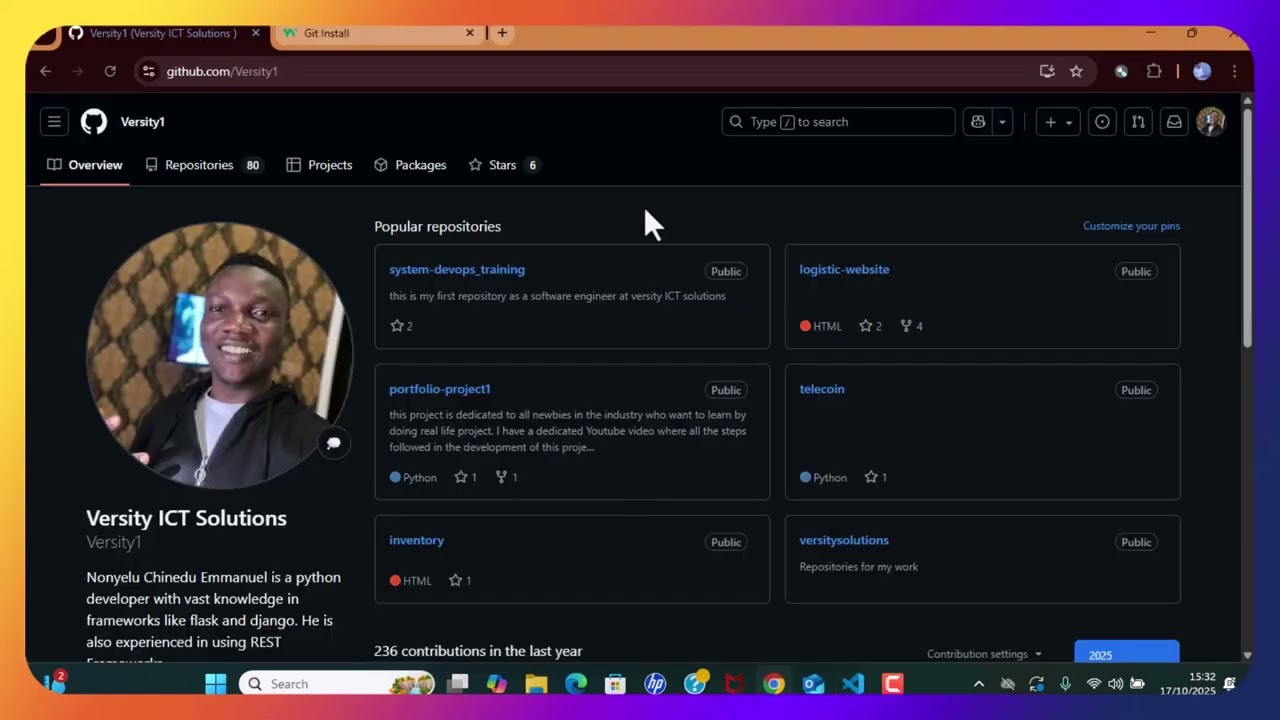
Task: Open Pull requests icon in GitHub header
Action: click(1138, 122)
